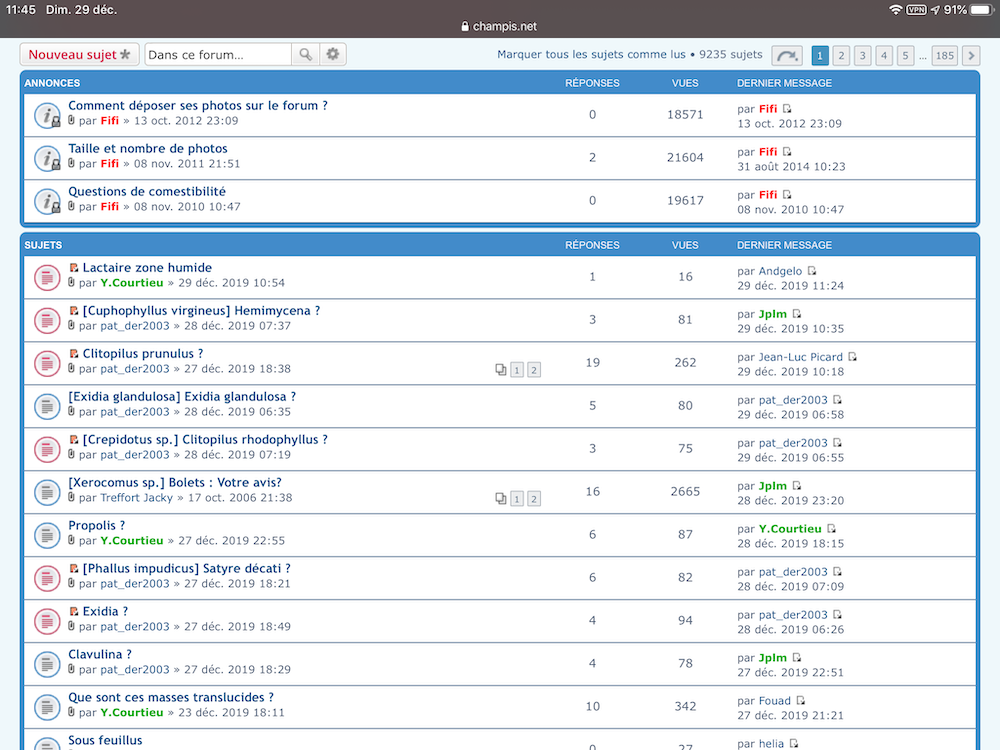Screen dimensions: 1000x750
Task: Click the Lactaire zone humide unread topic icon
Action: (x=47, y=277)
